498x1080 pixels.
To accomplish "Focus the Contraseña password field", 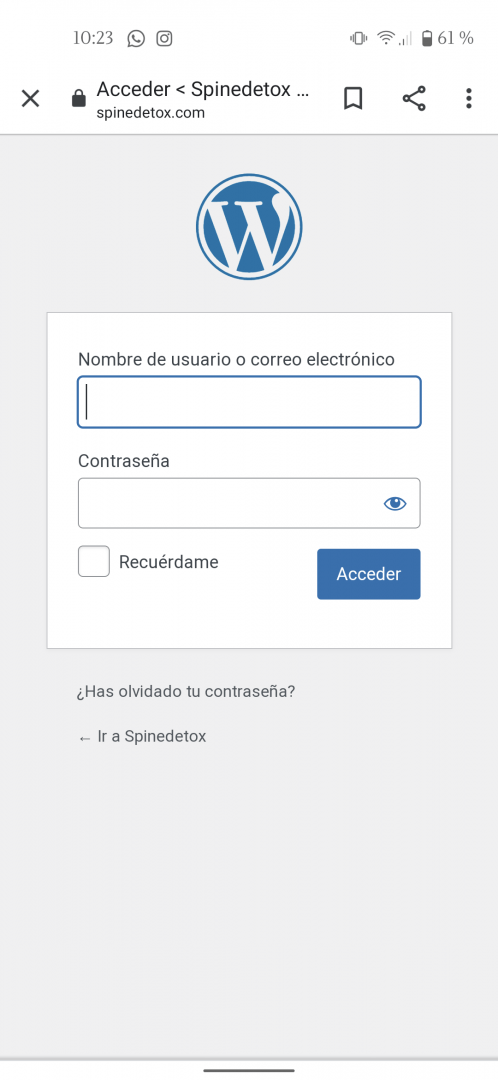I will (x=249, y=503).
